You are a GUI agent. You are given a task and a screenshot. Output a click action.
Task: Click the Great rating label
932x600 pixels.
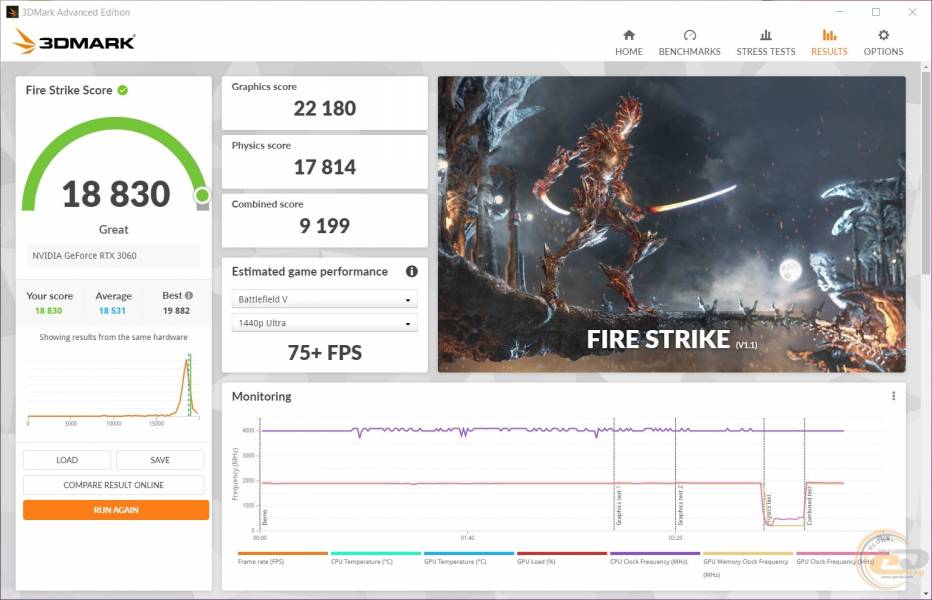tap(114, 230)
